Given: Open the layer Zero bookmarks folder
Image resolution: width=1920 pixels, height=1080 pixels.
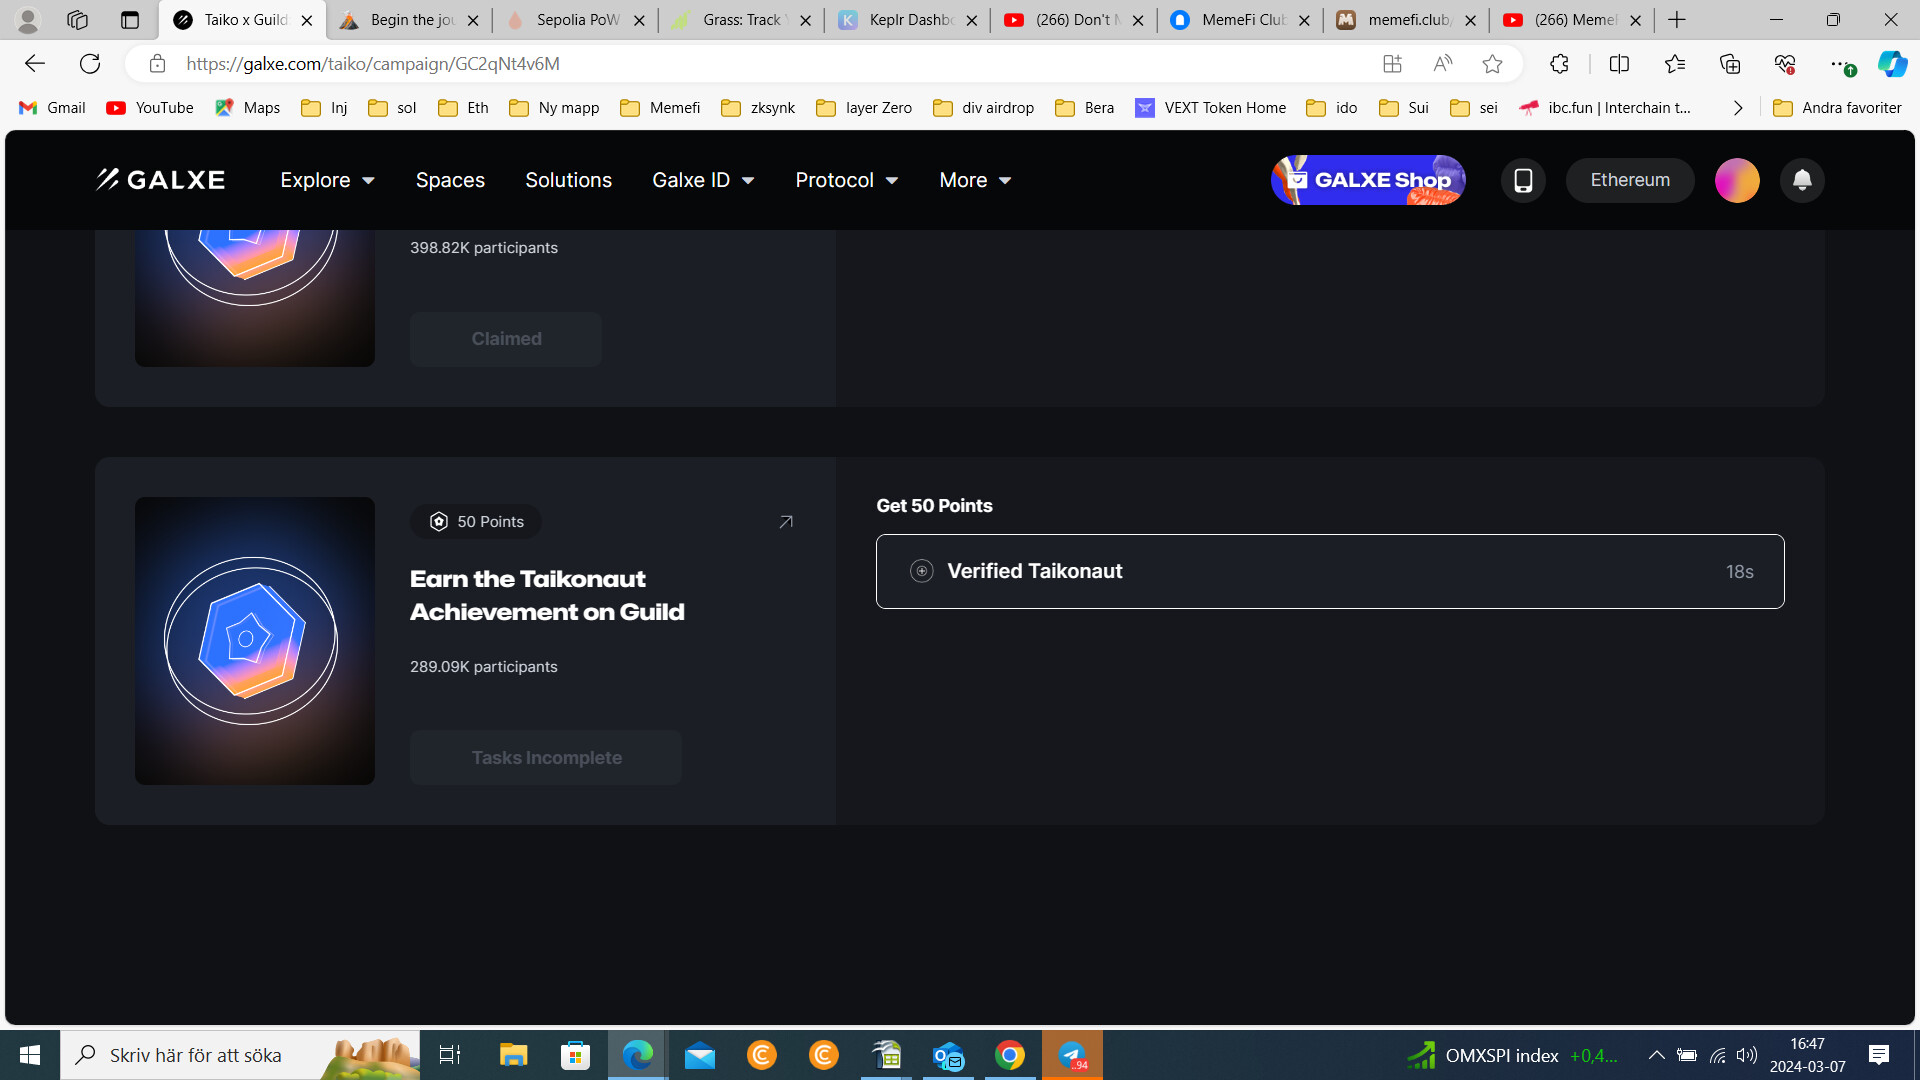Looking at the screenshot, I should [864, 108].
